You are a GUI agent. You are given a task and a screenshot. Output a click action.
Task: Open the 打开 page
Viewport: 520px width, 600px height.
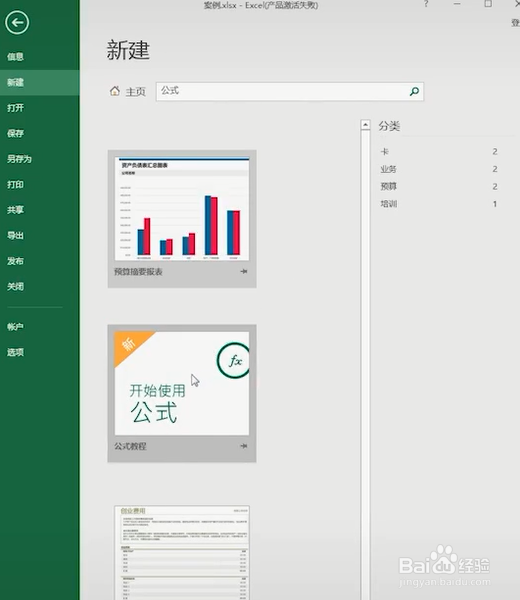pyautogui.click(x=15, y=108)
